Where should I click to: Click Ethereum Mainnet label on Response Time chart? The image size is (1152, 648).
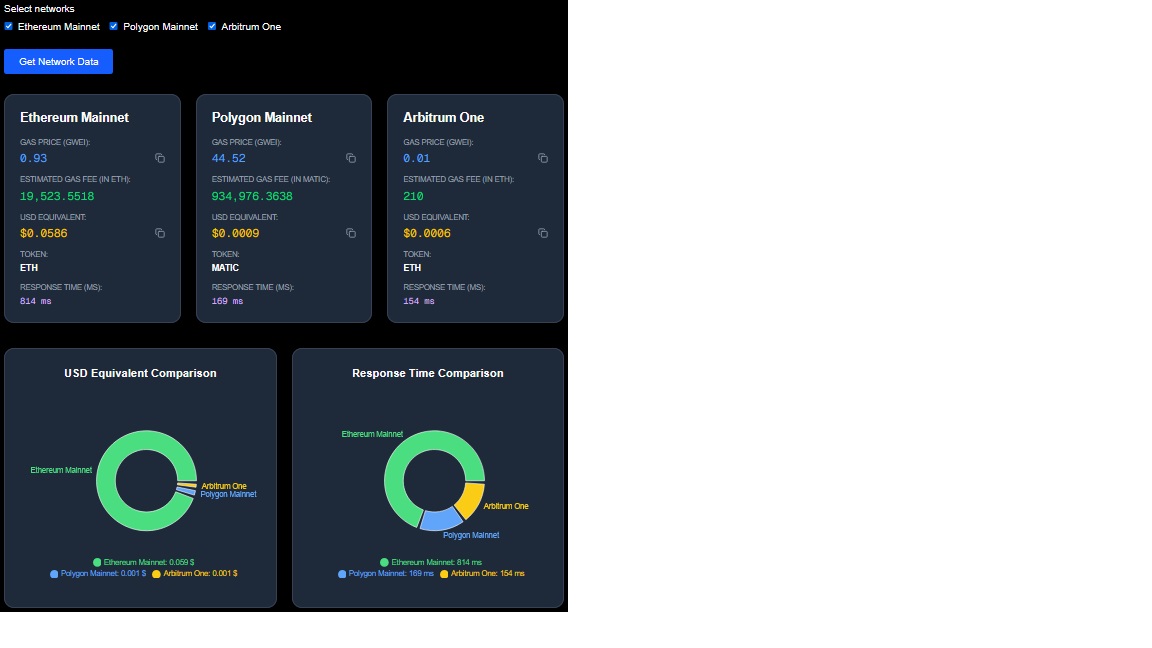[372, 434]
